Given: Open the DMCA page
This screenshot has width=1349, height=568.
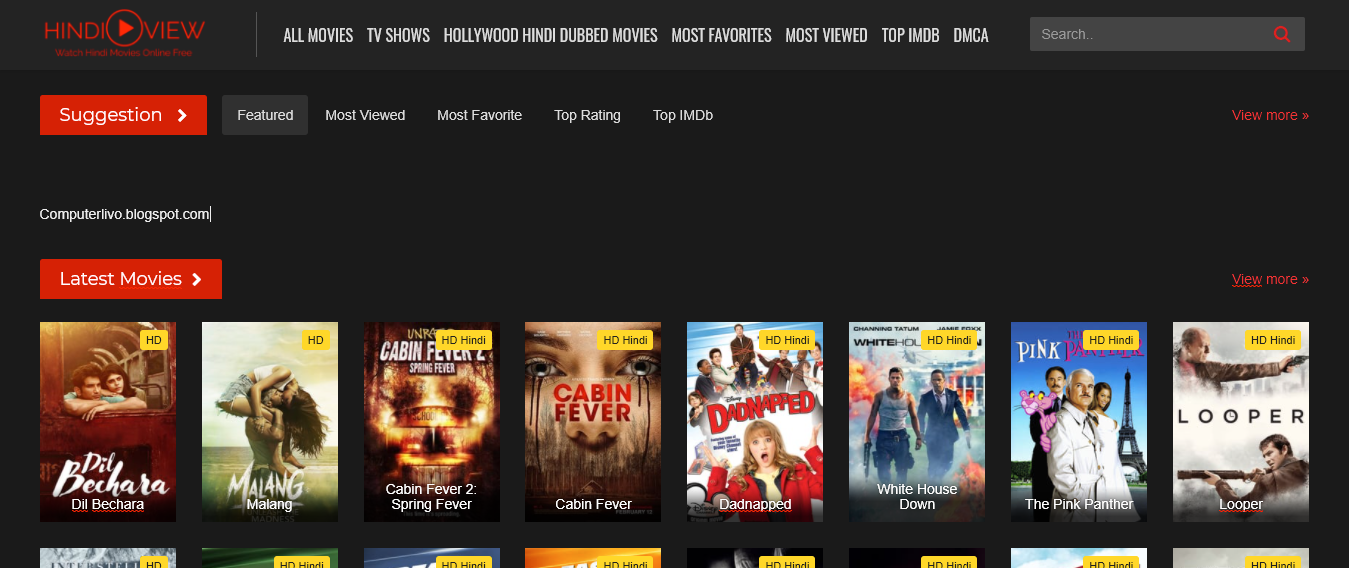Looking at the screenshot, I should pos(971,35).
